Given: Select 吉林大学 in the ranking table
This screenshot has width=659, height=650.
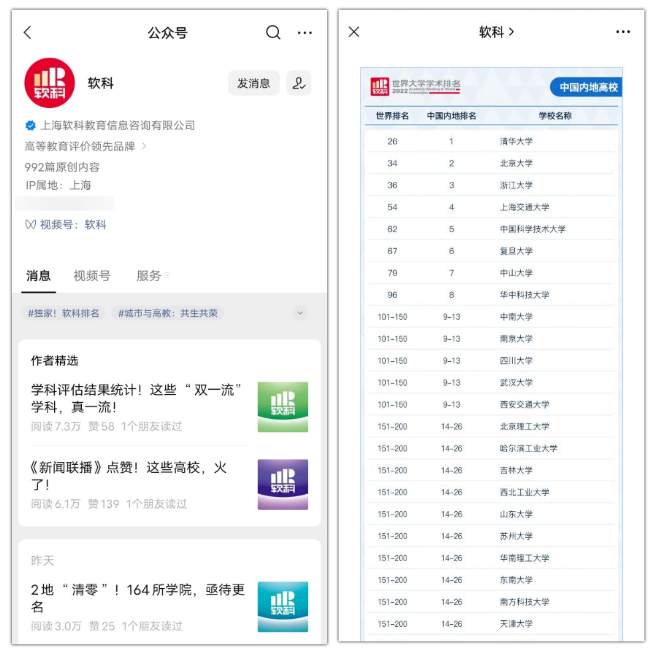Looking at the screenshot, I should (x=516, y=470).
